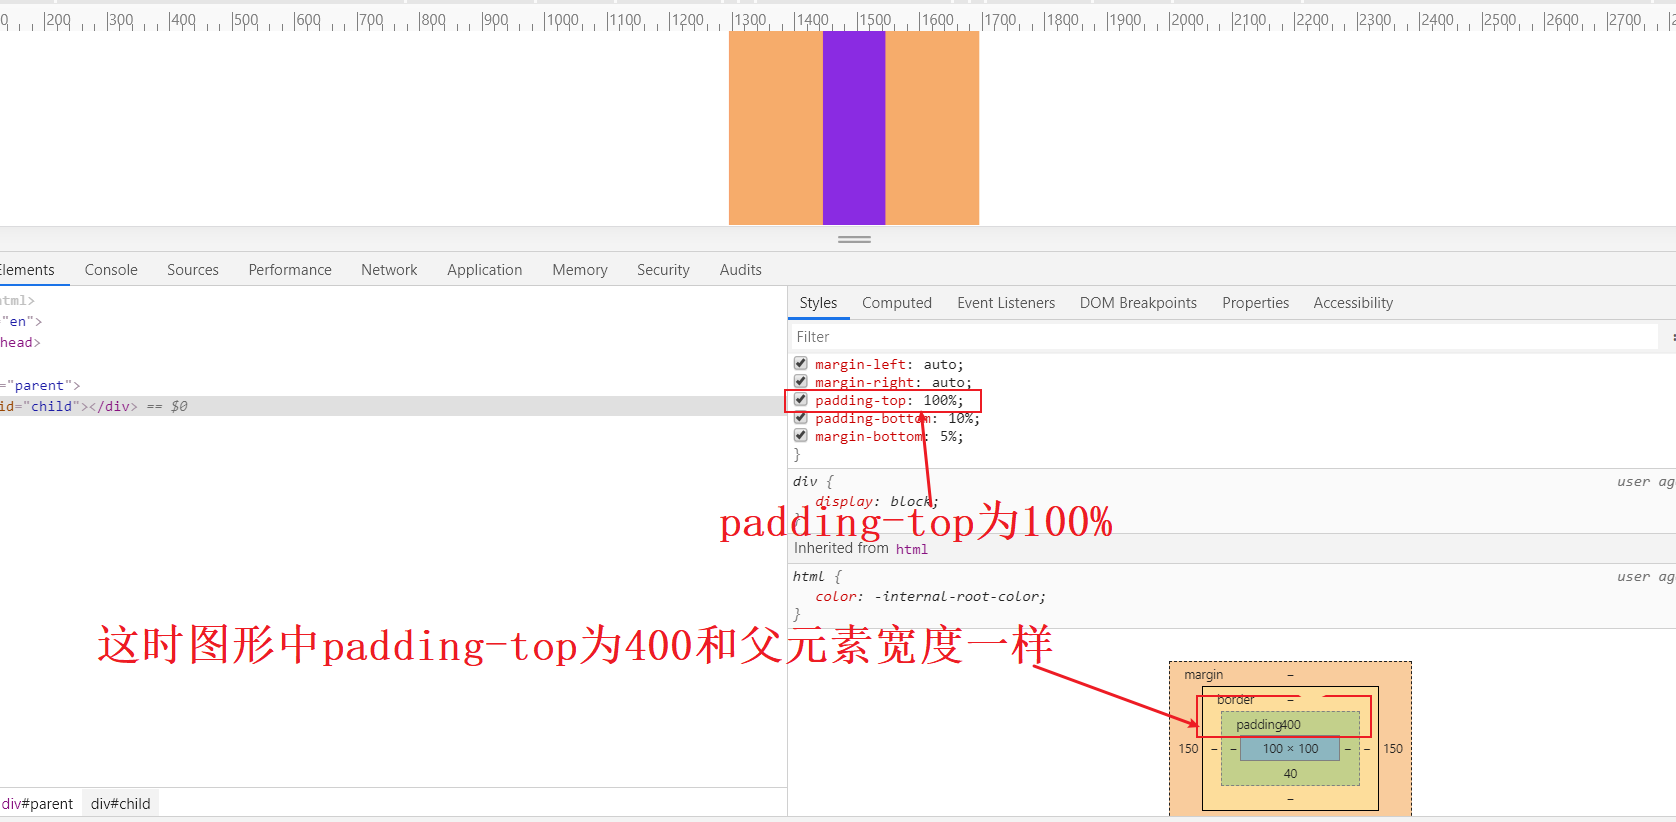Switch to the Memory tab
This screenshot has height=822, width=1676.
point(580,270)
